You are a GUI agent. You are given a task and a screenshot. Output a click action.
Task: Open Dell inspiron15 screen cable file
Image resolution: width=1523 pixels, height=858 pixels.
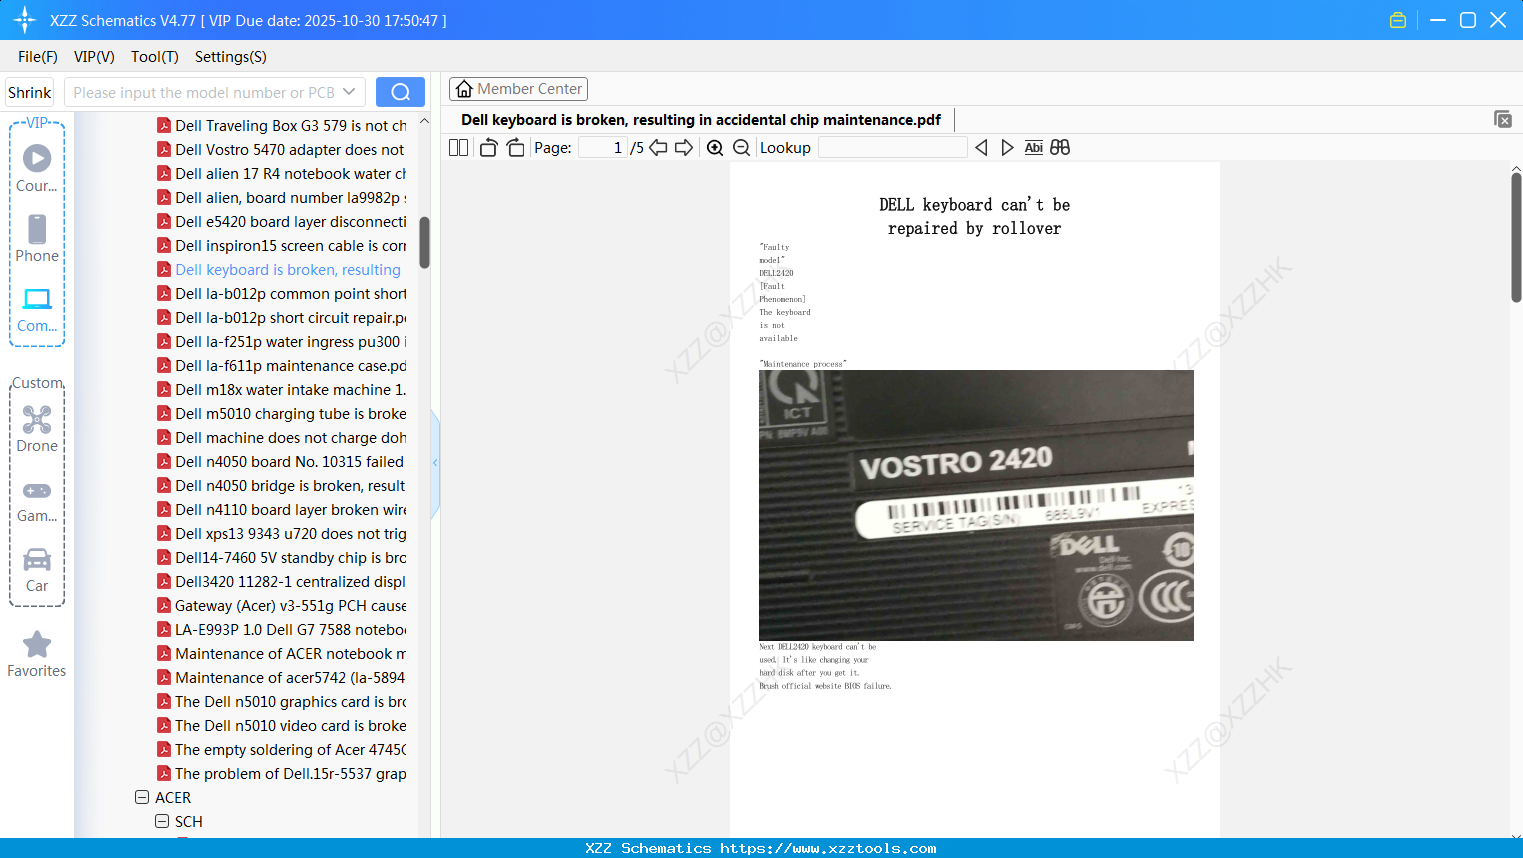pos(281,246)
